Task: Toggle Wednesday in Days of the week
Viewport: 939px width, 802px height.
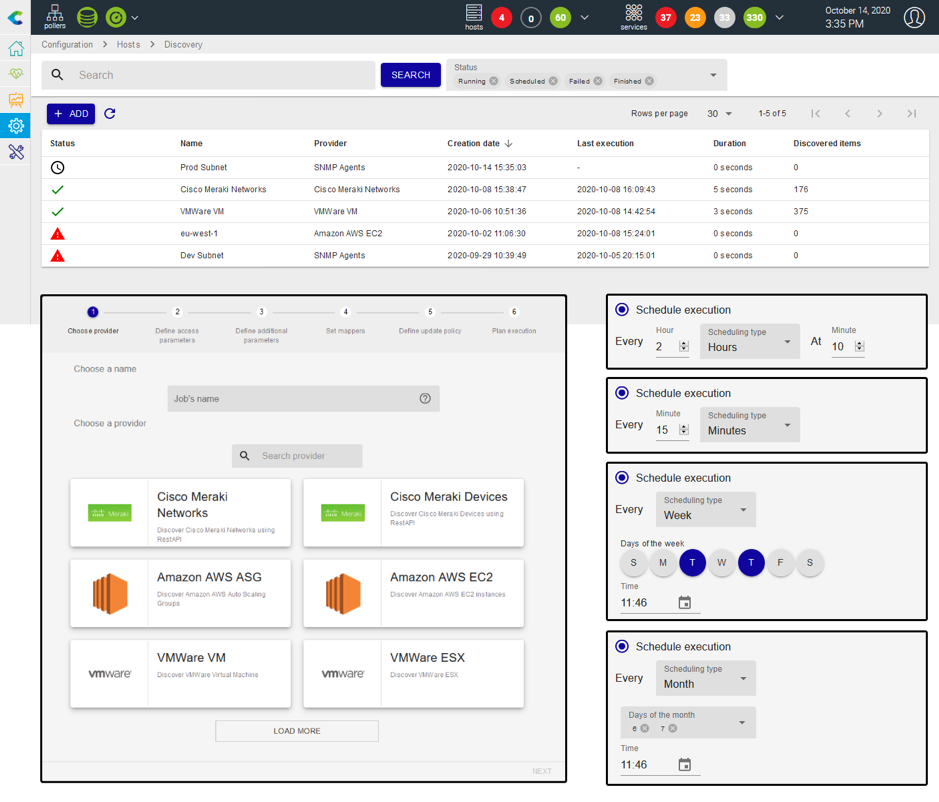Action: pos(722,562)
